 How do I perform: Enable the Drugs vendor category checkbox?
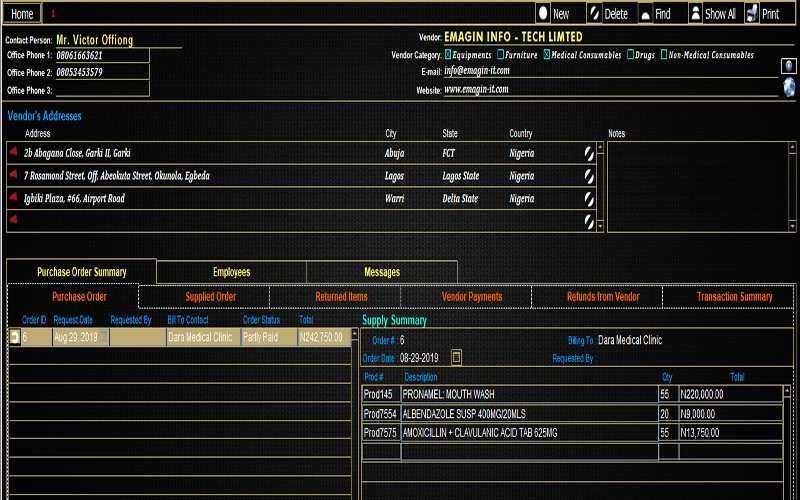[x=630, y=55]
